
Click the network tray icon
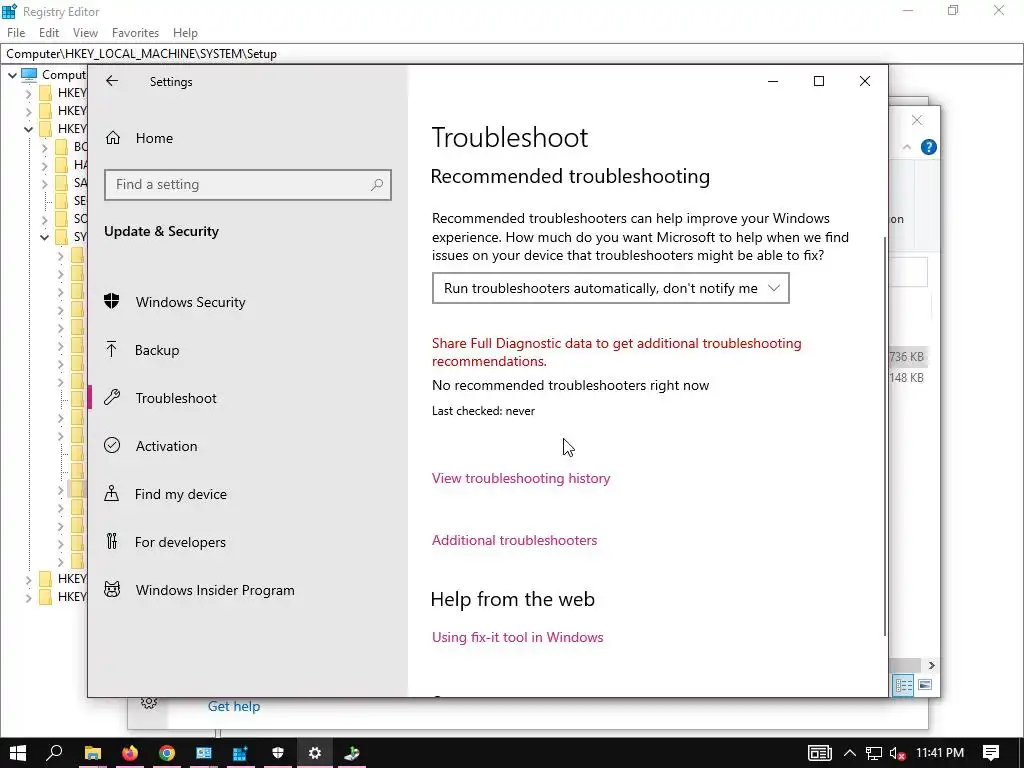pos(874,754)
